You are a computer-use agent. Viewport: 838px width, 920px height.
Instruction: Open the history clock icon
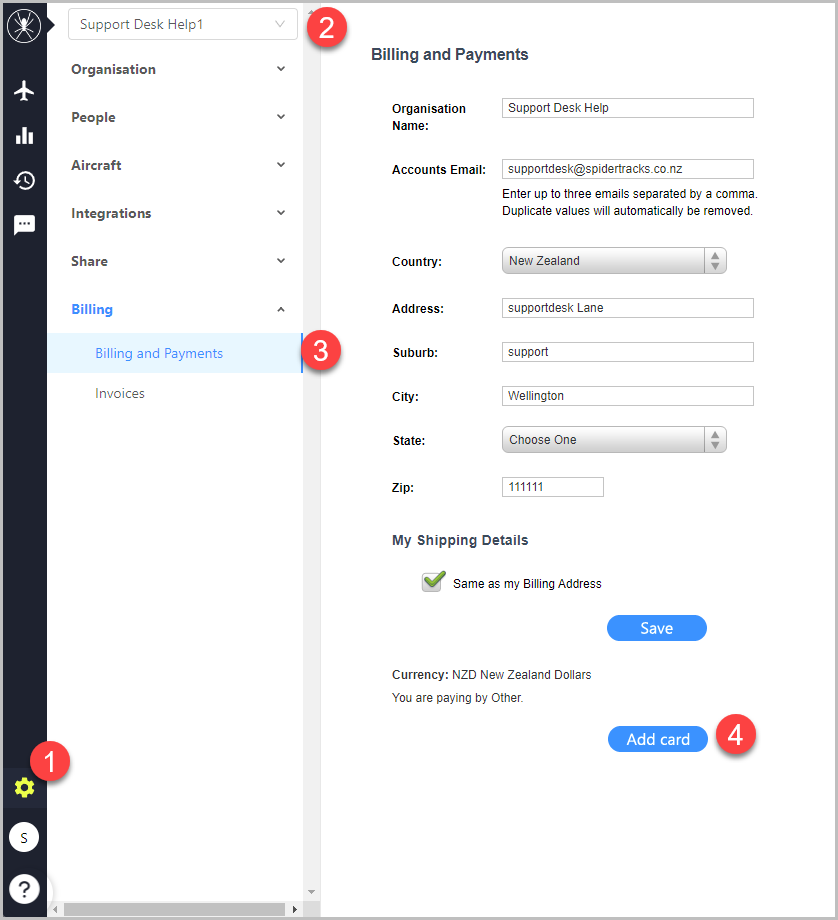coord(24,180)
